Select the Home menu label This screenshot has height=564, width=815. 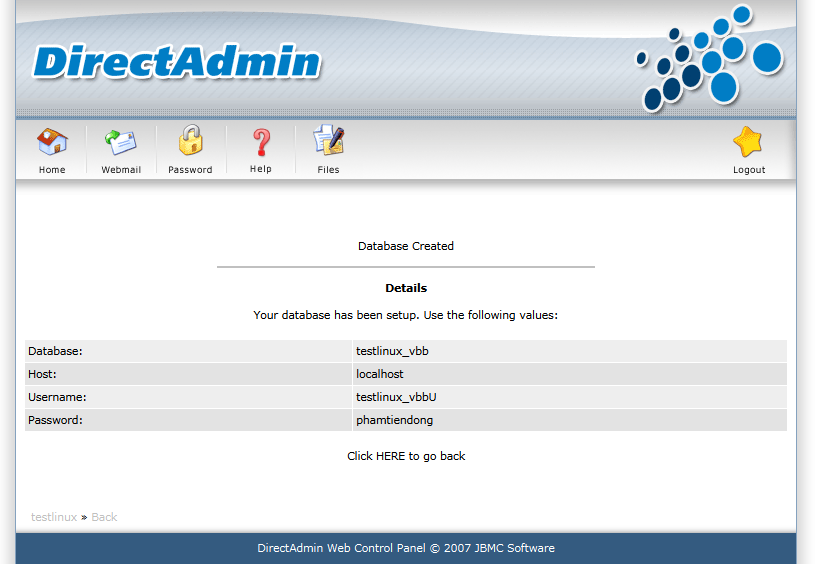point(52,170)
